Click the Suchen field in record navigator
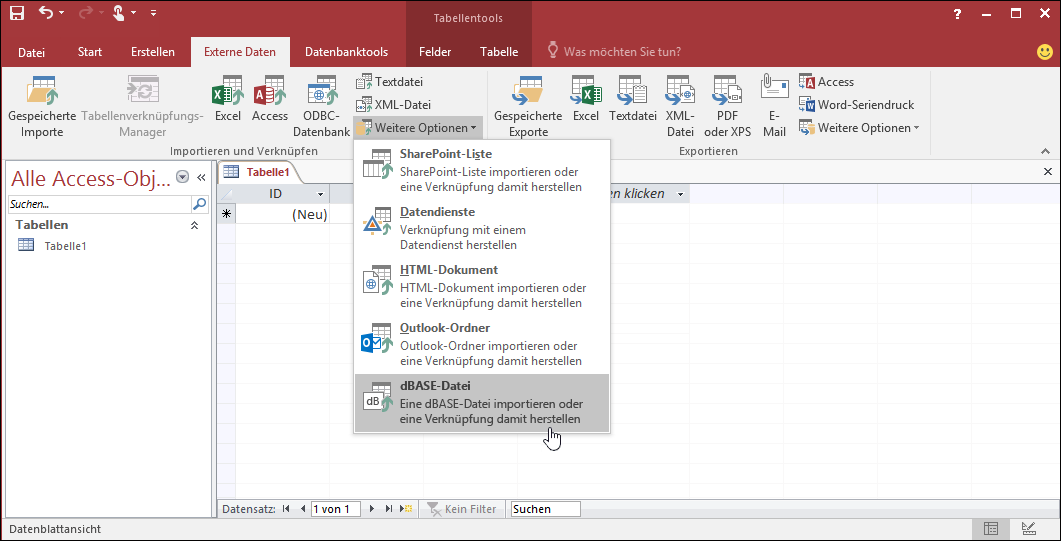1061x541 pixels. pos(545,509)
